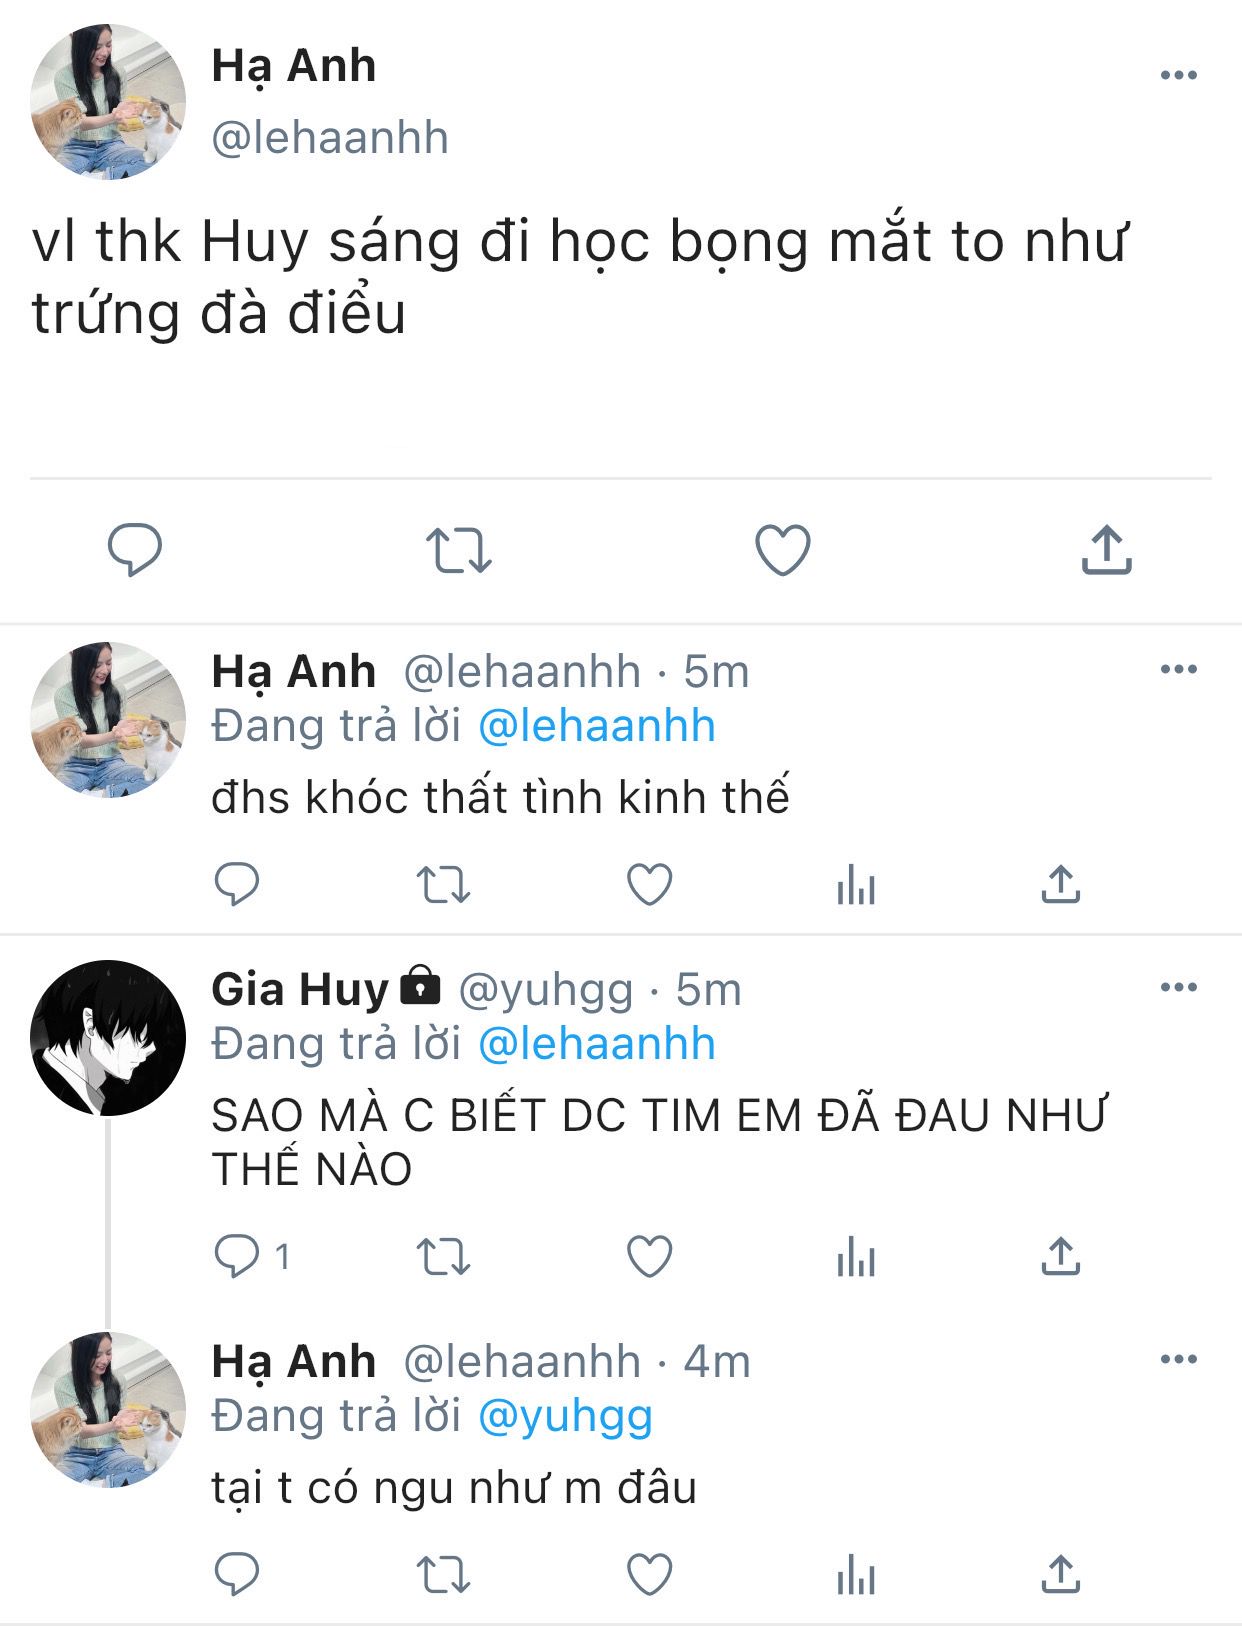Open Gia Huy's profile avatar
1242x1626 pixels.
(x=108, y=1038)
